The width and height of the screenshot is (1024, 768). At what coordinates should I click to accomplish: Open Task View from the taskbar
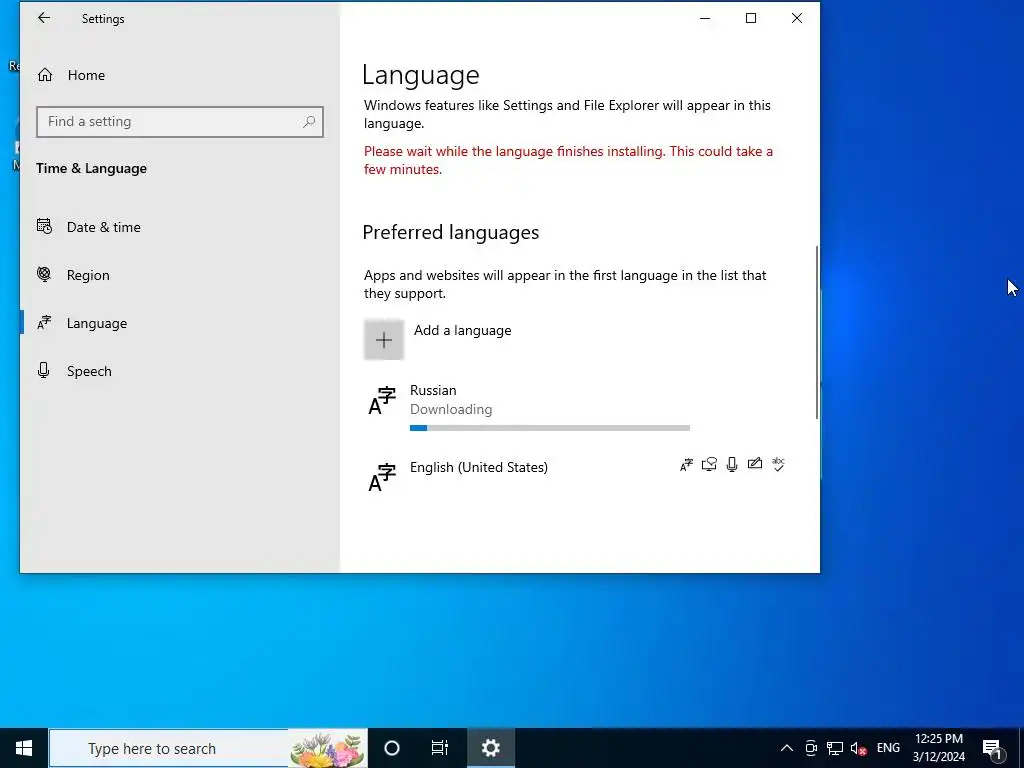tap(440, 748)
